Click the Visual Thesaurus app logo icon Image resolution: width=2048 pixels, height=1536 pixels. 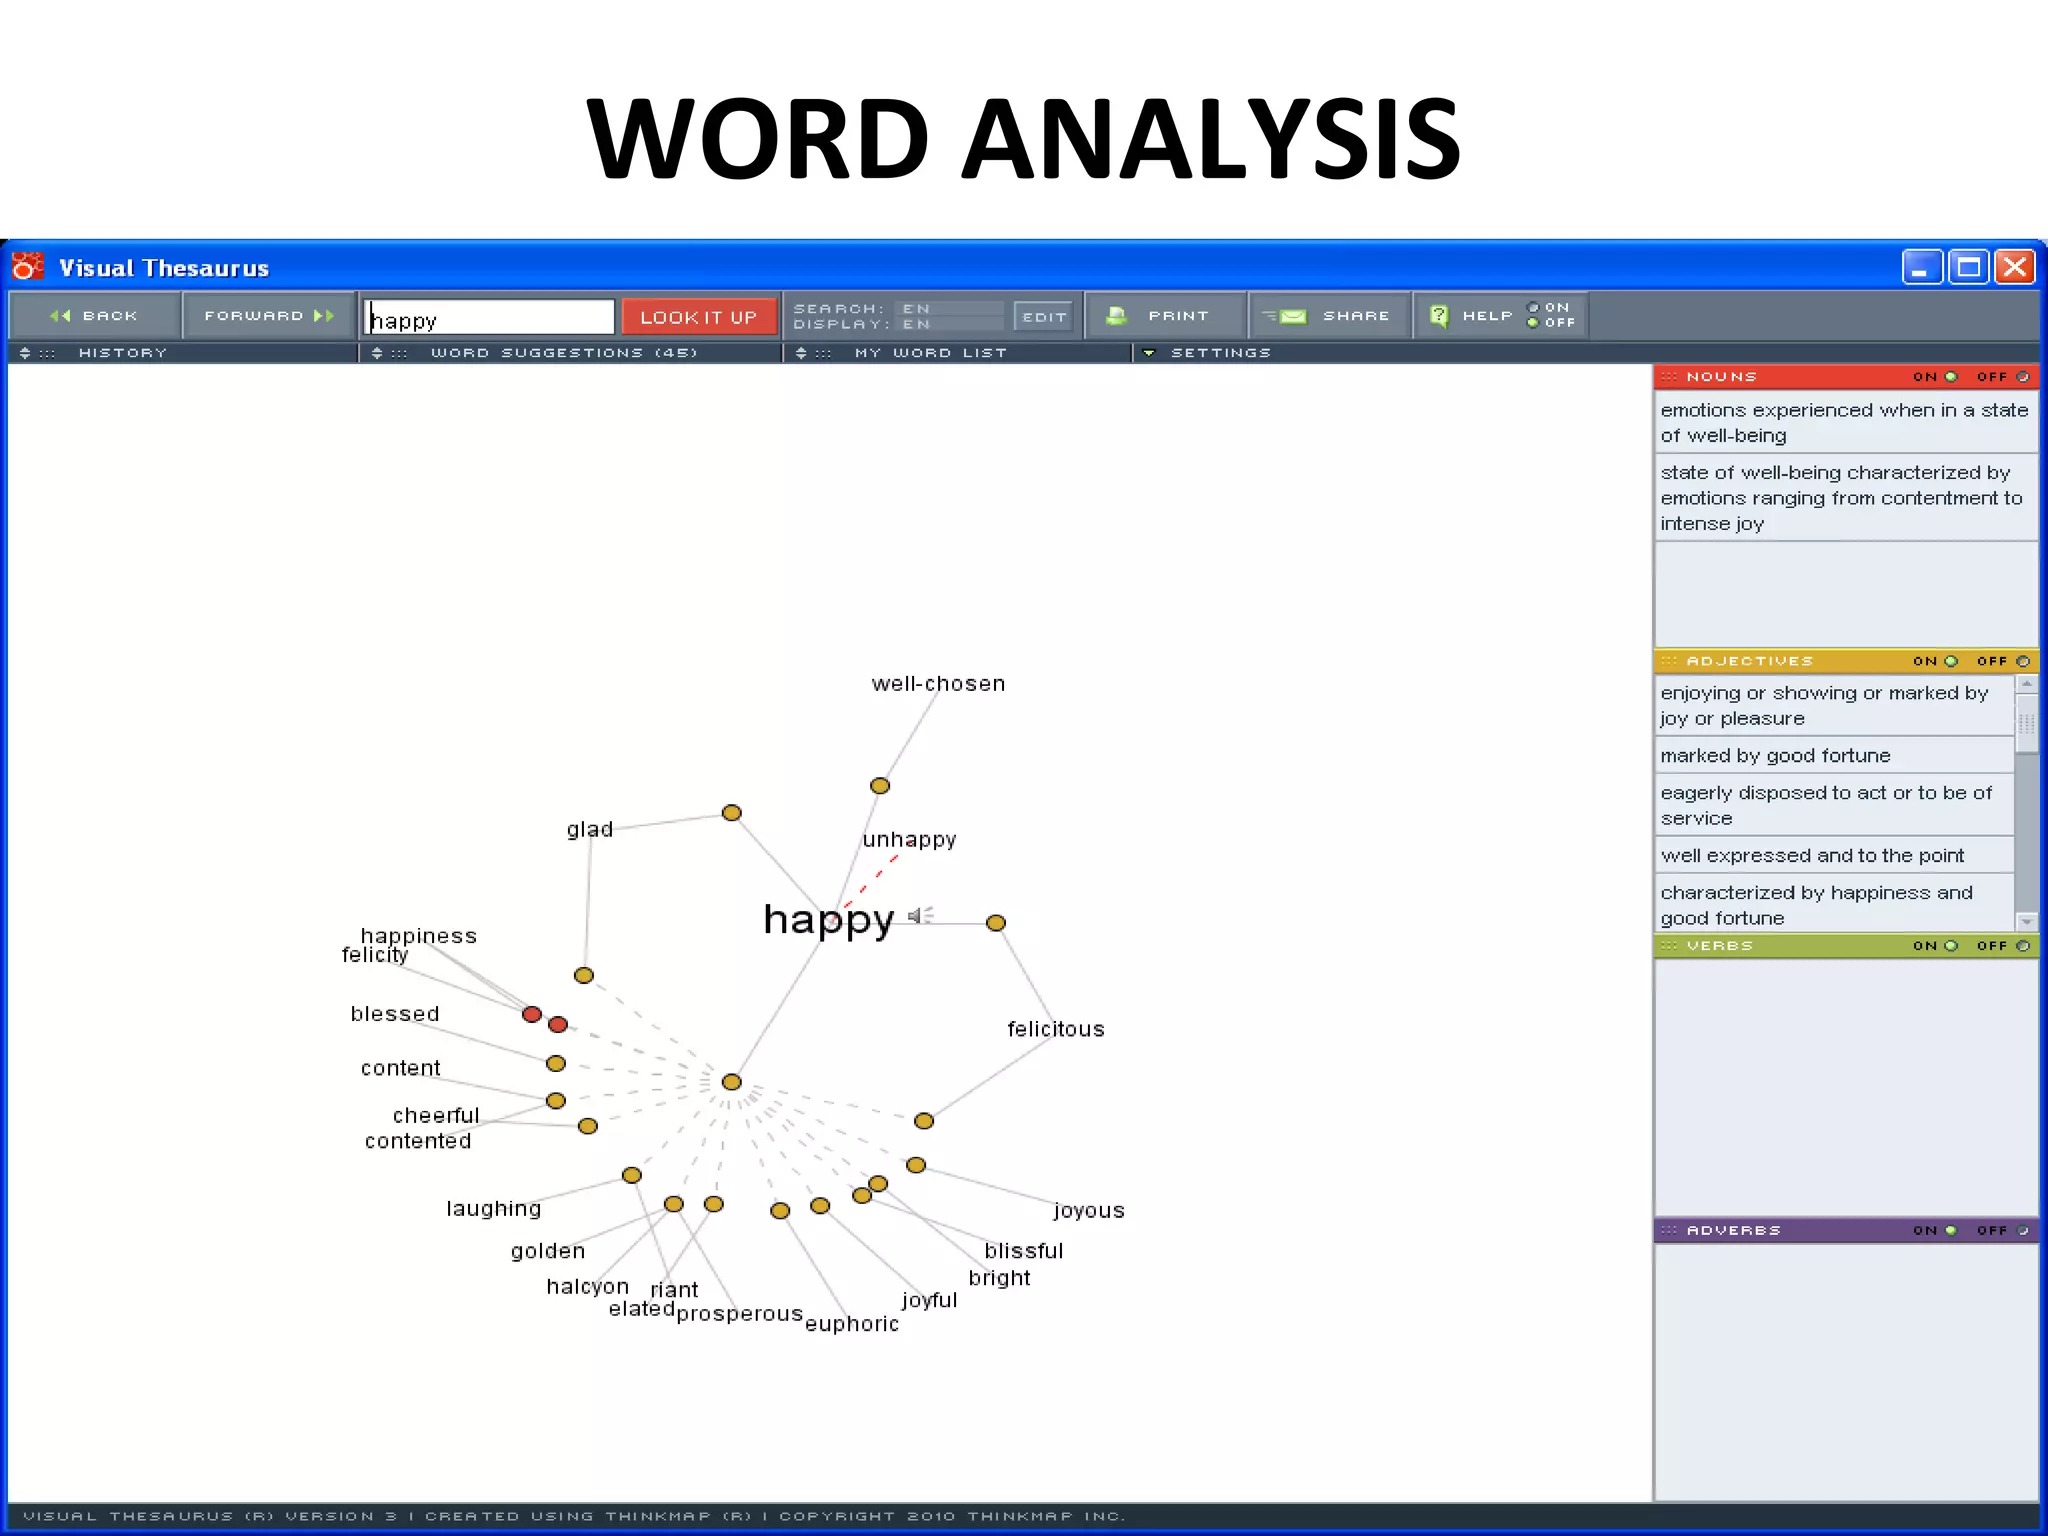(x=28, y=267)
